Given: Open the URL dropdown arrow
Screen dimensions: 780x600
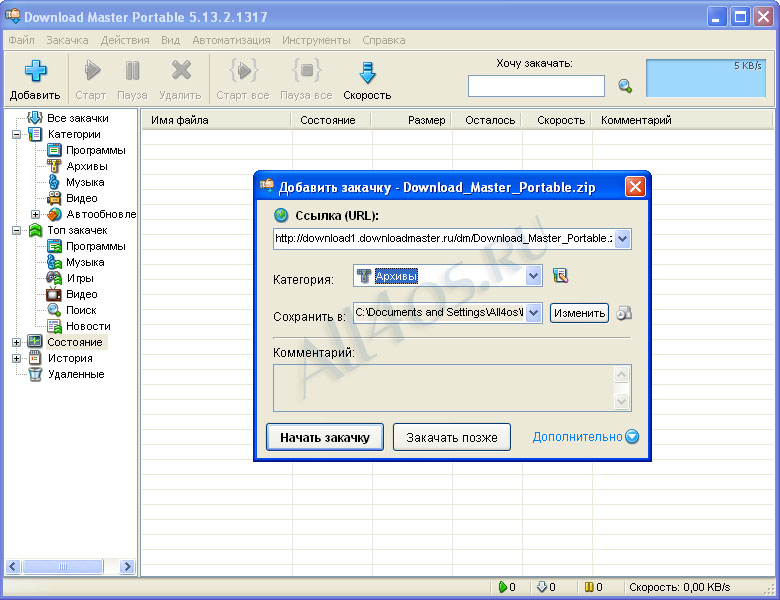Looking at the screenshot, I should [x=622, y=239].
